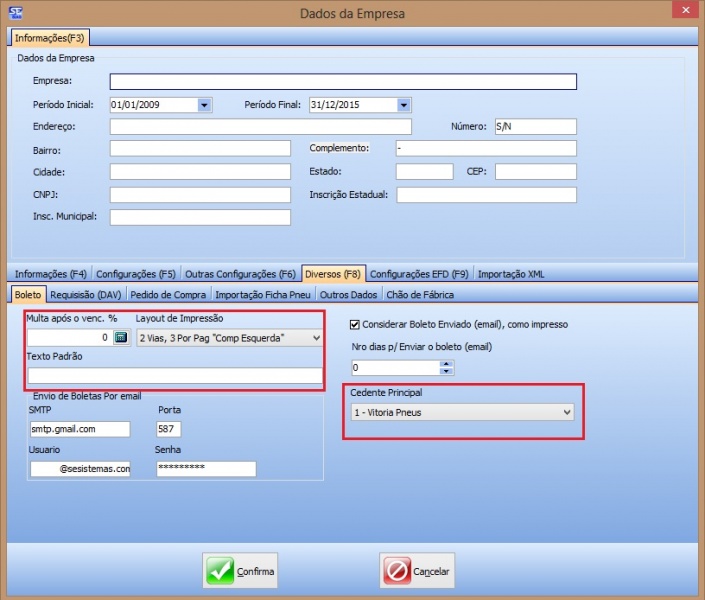Click into the Senha password field
The image size is (705, 600).
click(206, 468)
